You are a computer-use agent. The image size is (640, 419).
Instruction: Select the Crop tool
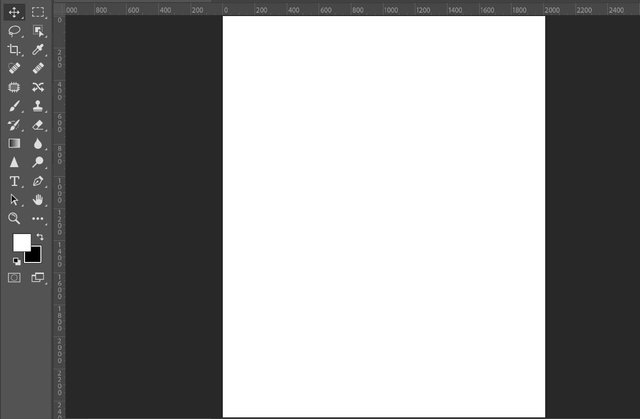(x=14, y=50)
